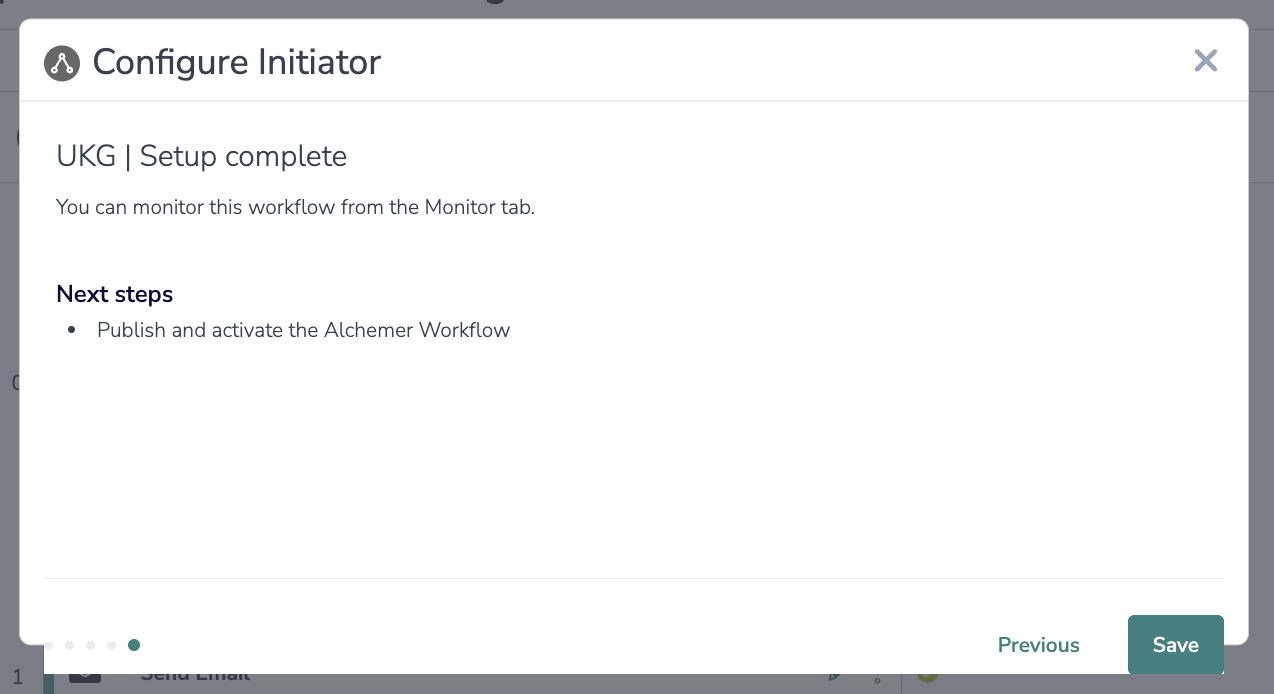Click the 'Configure Initiator' dialog title

point(237,62)
